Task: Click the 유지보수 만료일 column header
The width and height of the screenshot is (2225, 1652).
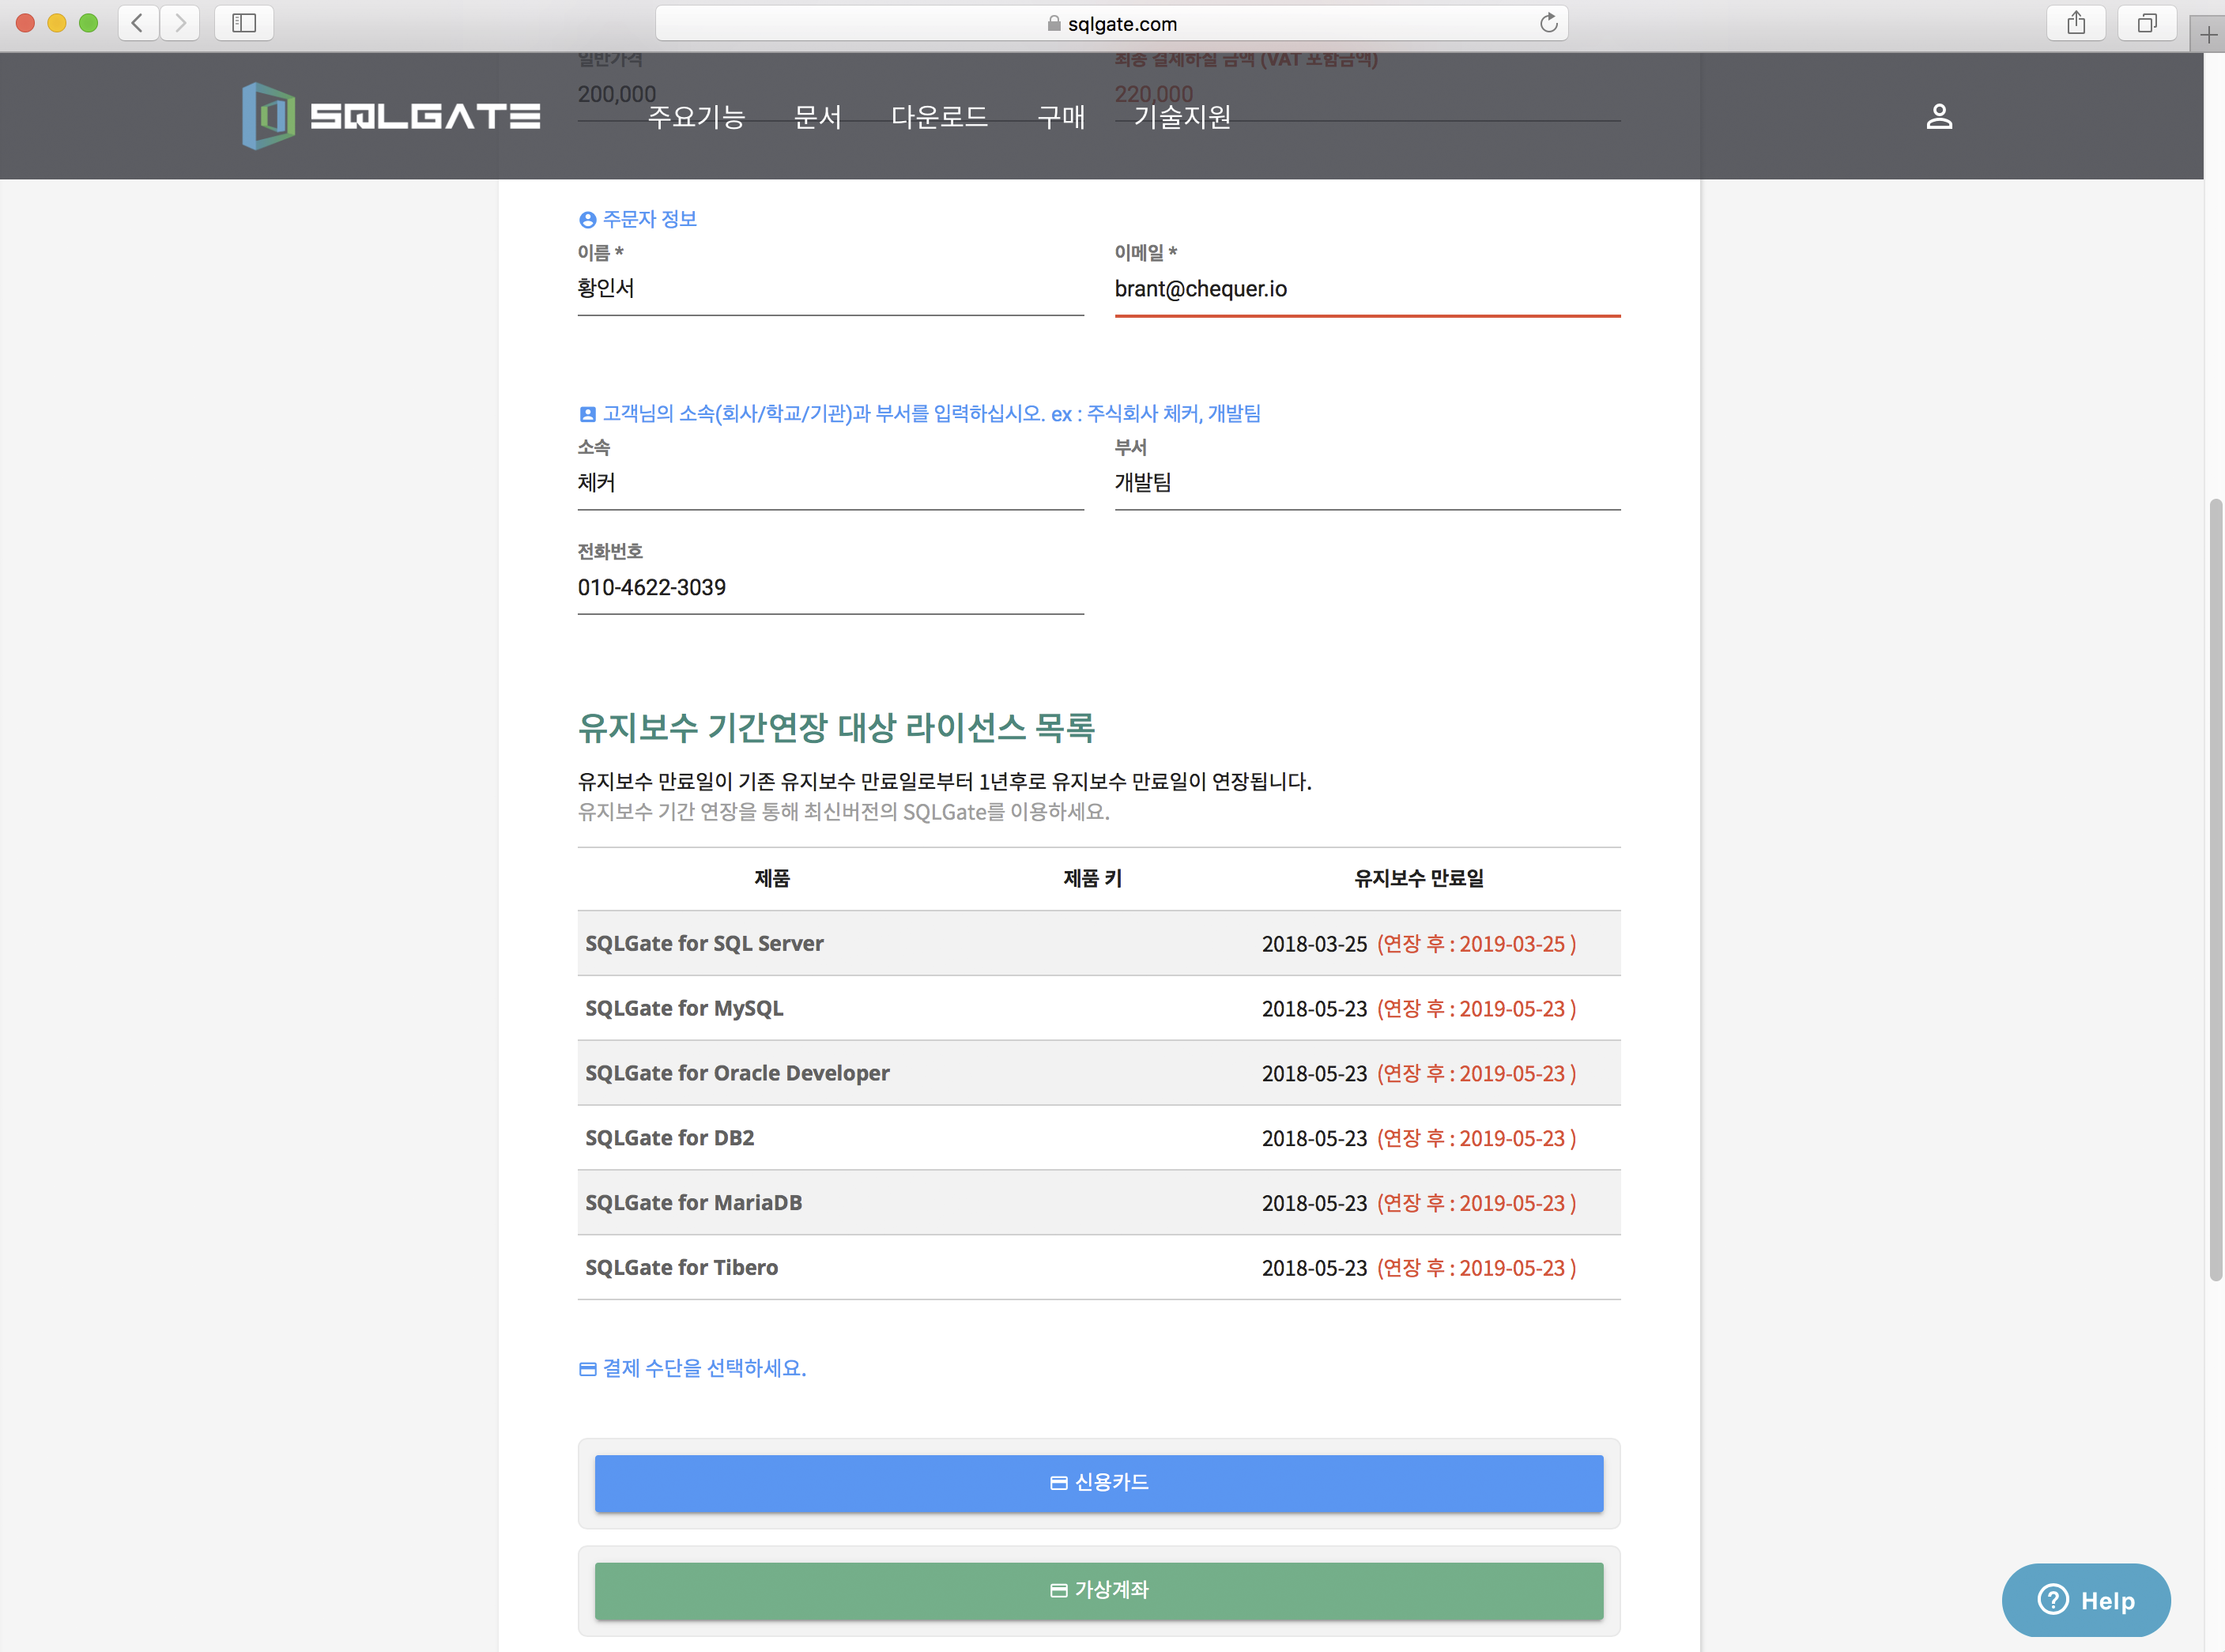Action: [1419, 878]
